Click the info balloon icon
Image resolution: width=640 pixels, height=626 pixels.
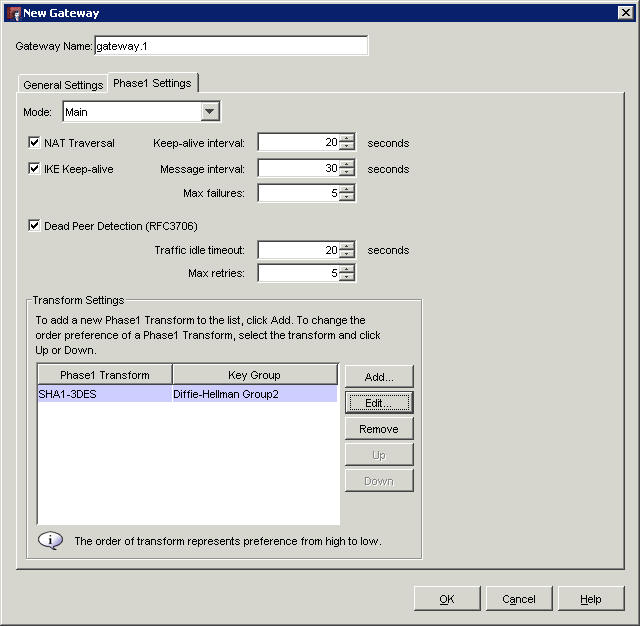50,541
